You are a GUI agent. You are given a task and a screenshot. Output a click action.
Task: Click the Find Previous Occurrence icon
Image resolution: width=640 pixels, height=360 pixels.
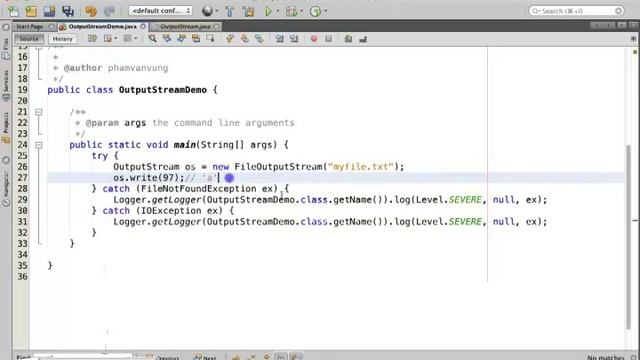tap(167, 39)
